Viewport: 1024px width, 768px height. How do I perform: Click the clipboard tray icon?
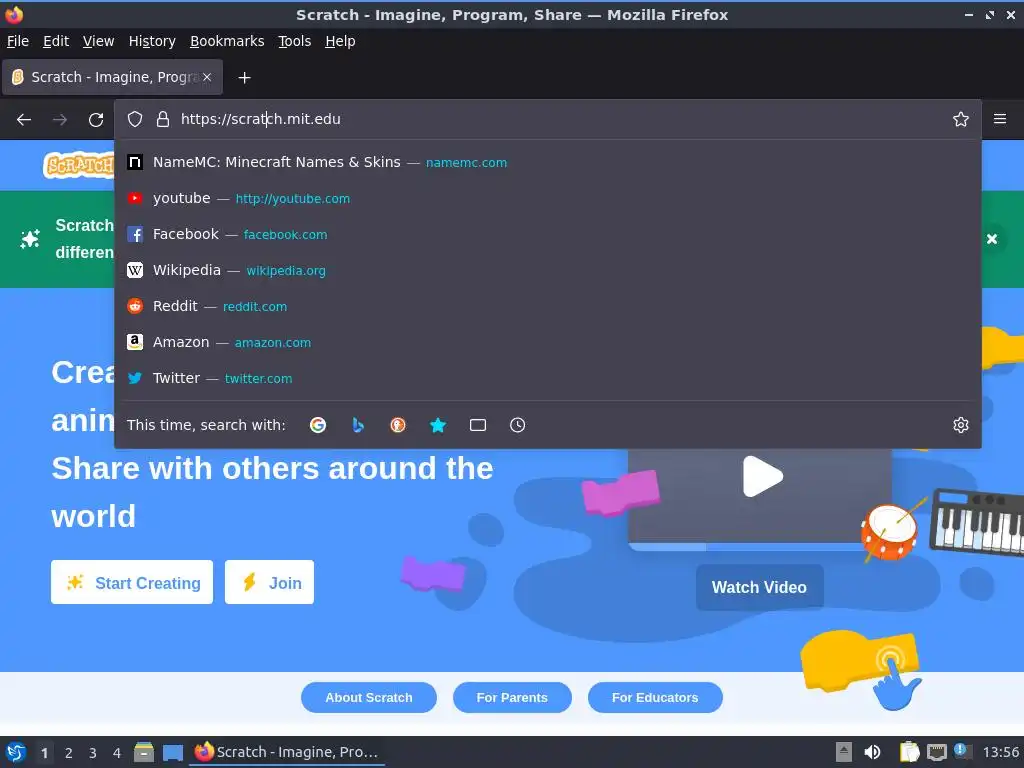point(908,752)
